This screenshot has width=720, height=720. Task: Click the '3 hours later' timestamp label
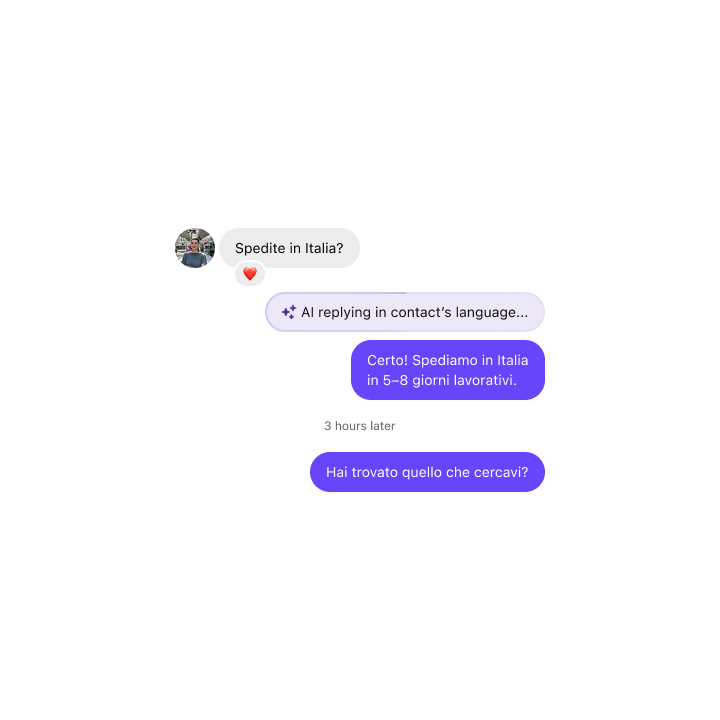click(360, 426)
